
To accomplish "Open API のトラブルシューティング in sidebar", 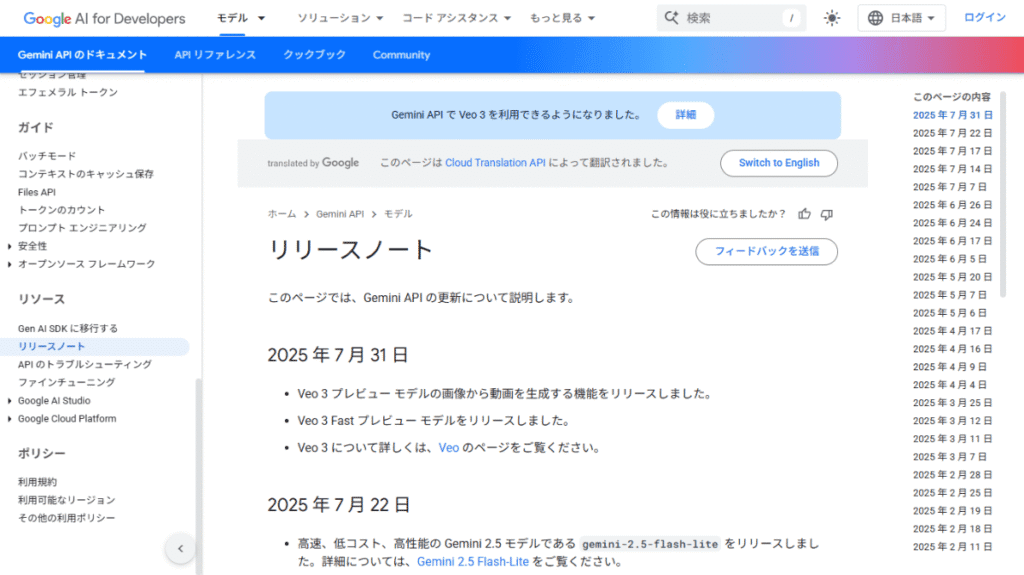I will point(85,365).
